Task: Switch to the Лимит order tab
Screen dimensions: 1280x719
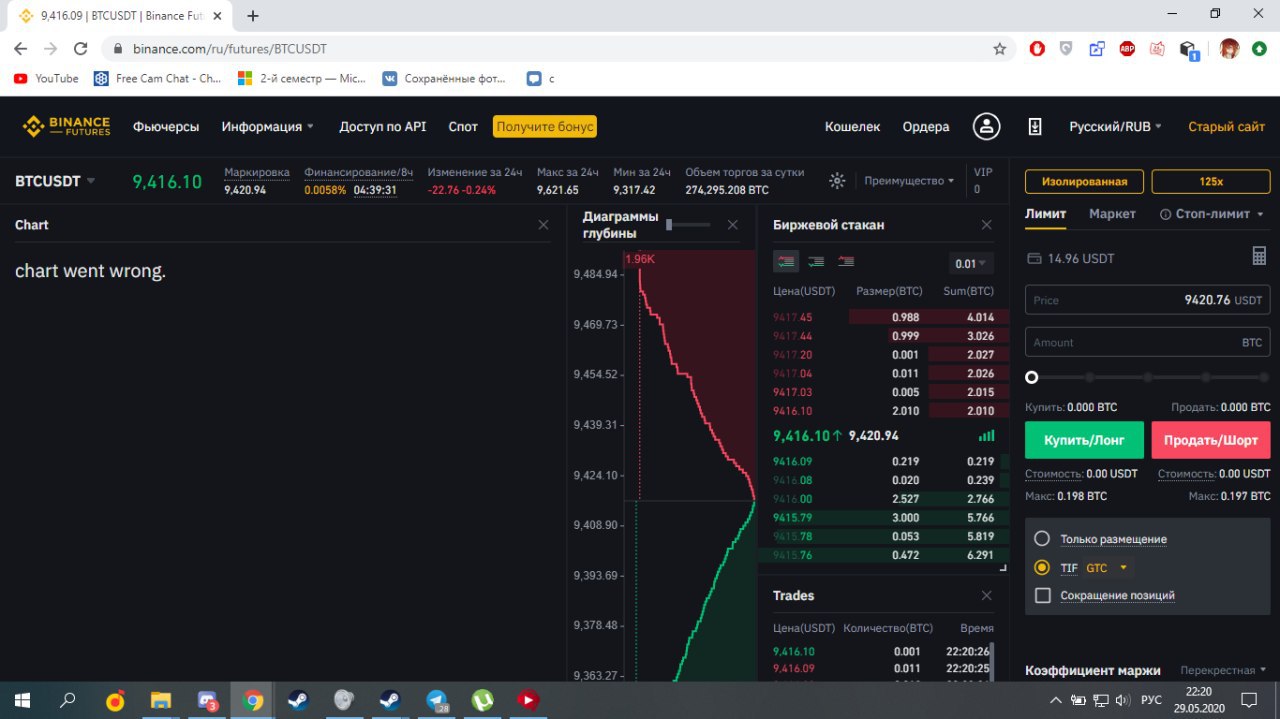Action: tap(1045, 214)
